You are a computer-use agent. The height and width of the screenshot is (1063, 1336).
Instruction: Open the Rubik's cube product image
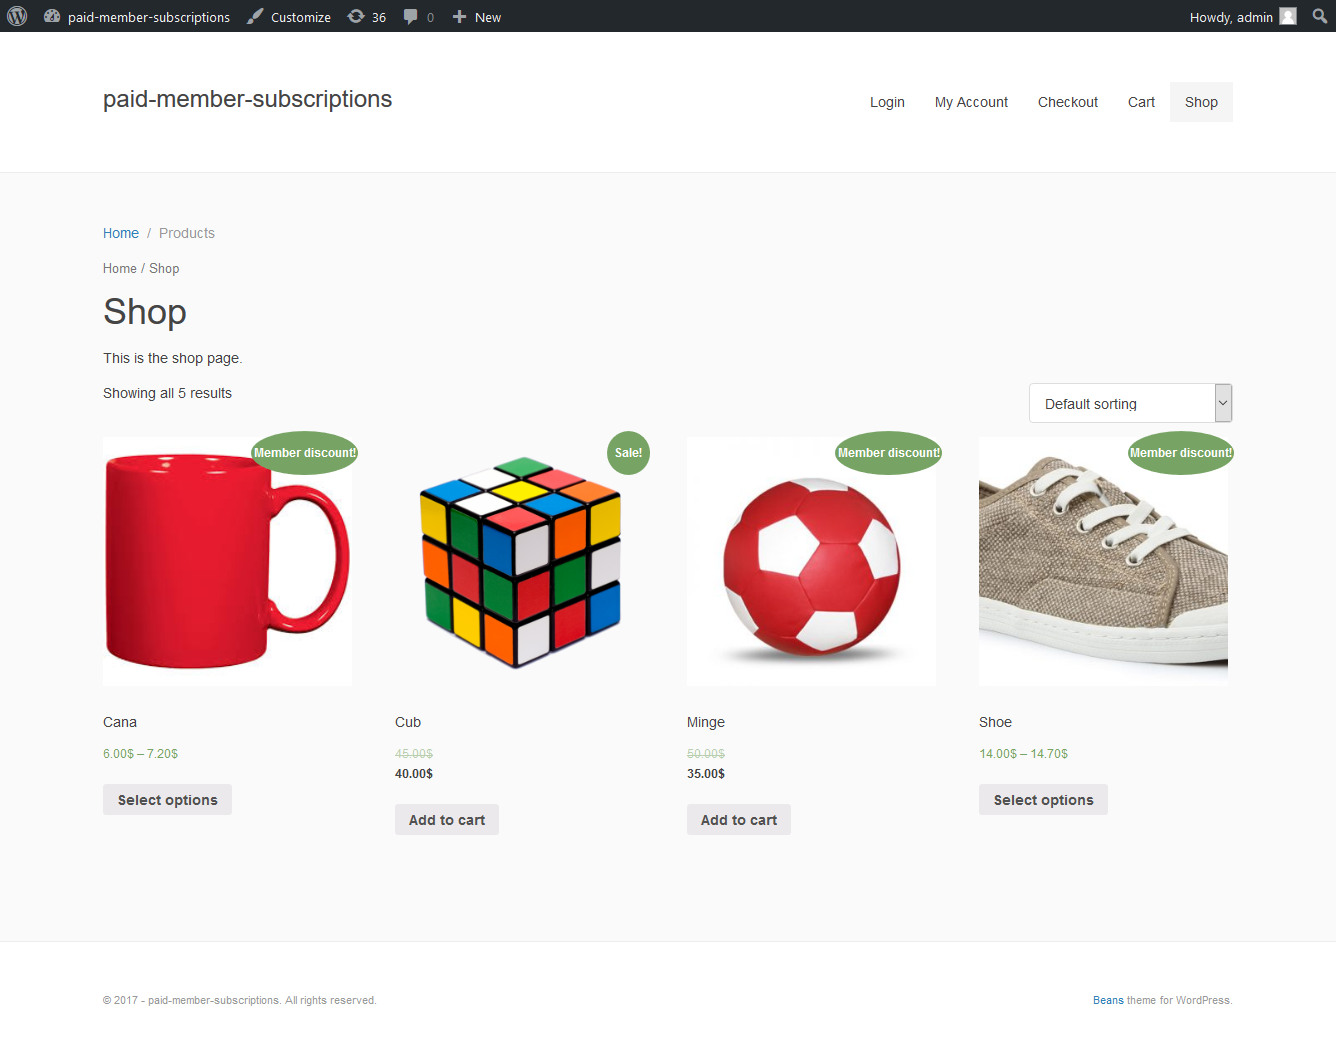tap(520, 562)
